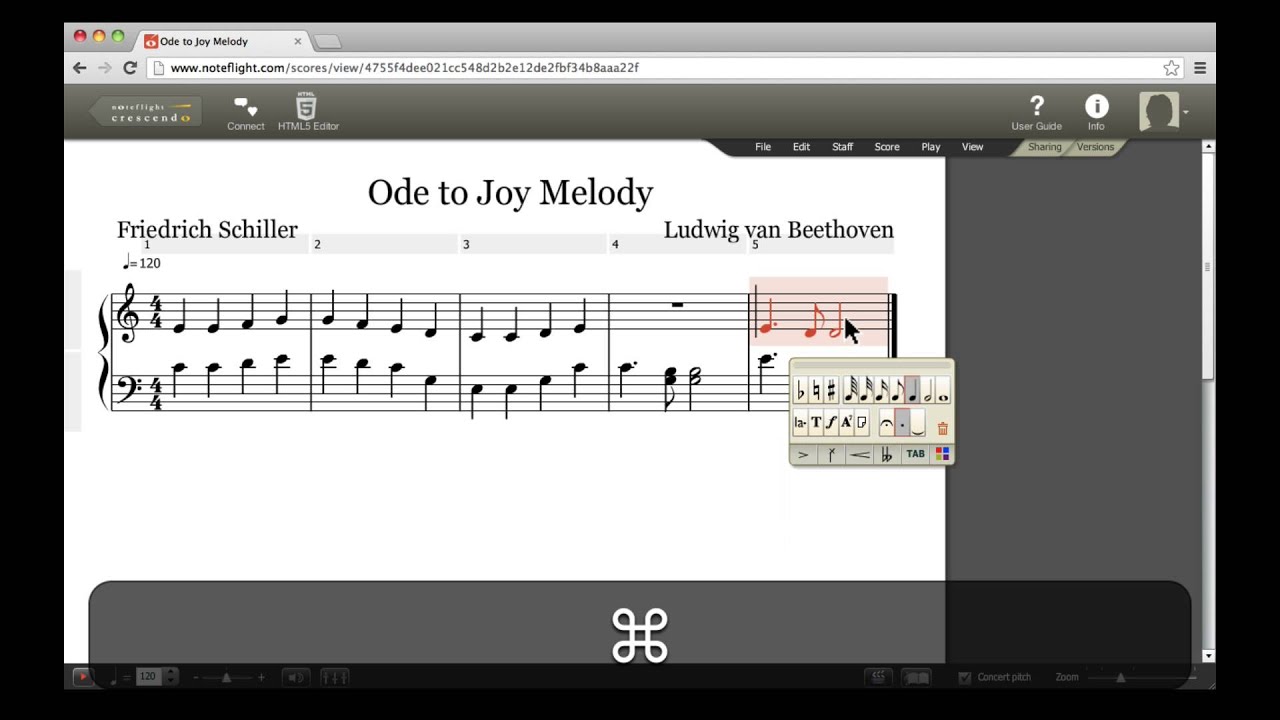Open the TAB palette tab
This screenshot has height=720, width=1280.
point(915,454)
